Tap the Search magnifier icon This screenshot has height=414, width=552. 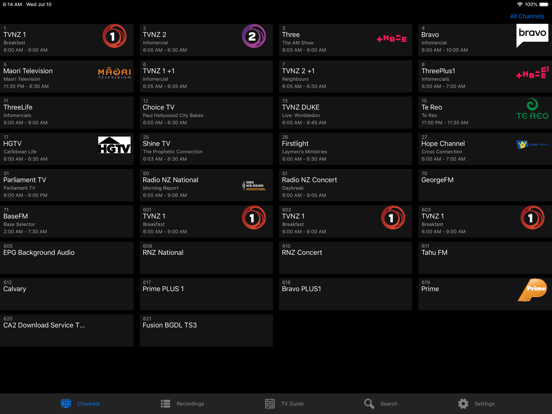click(369, 403)
